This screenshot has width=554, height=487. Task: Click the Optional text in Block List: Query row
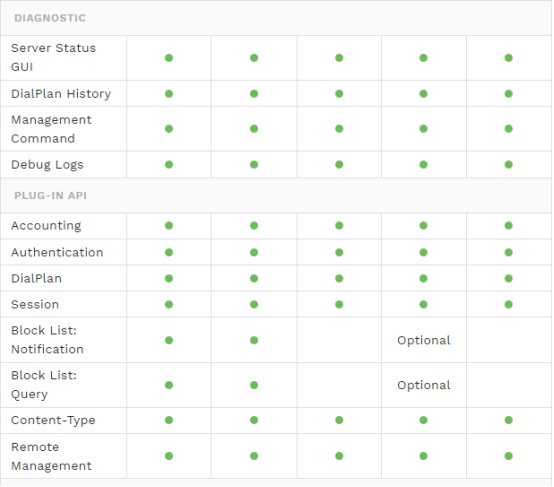425,386
